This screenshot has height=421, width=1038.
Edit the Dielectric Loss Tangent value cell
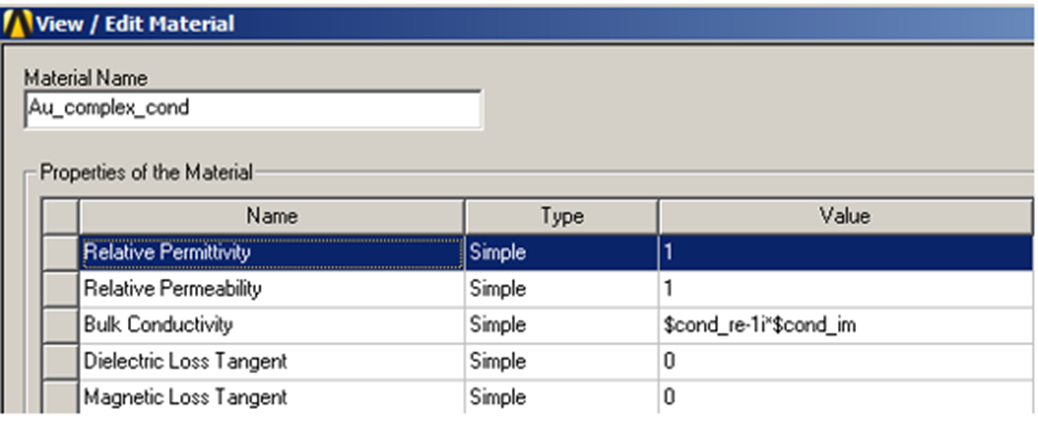pos(845,361)
